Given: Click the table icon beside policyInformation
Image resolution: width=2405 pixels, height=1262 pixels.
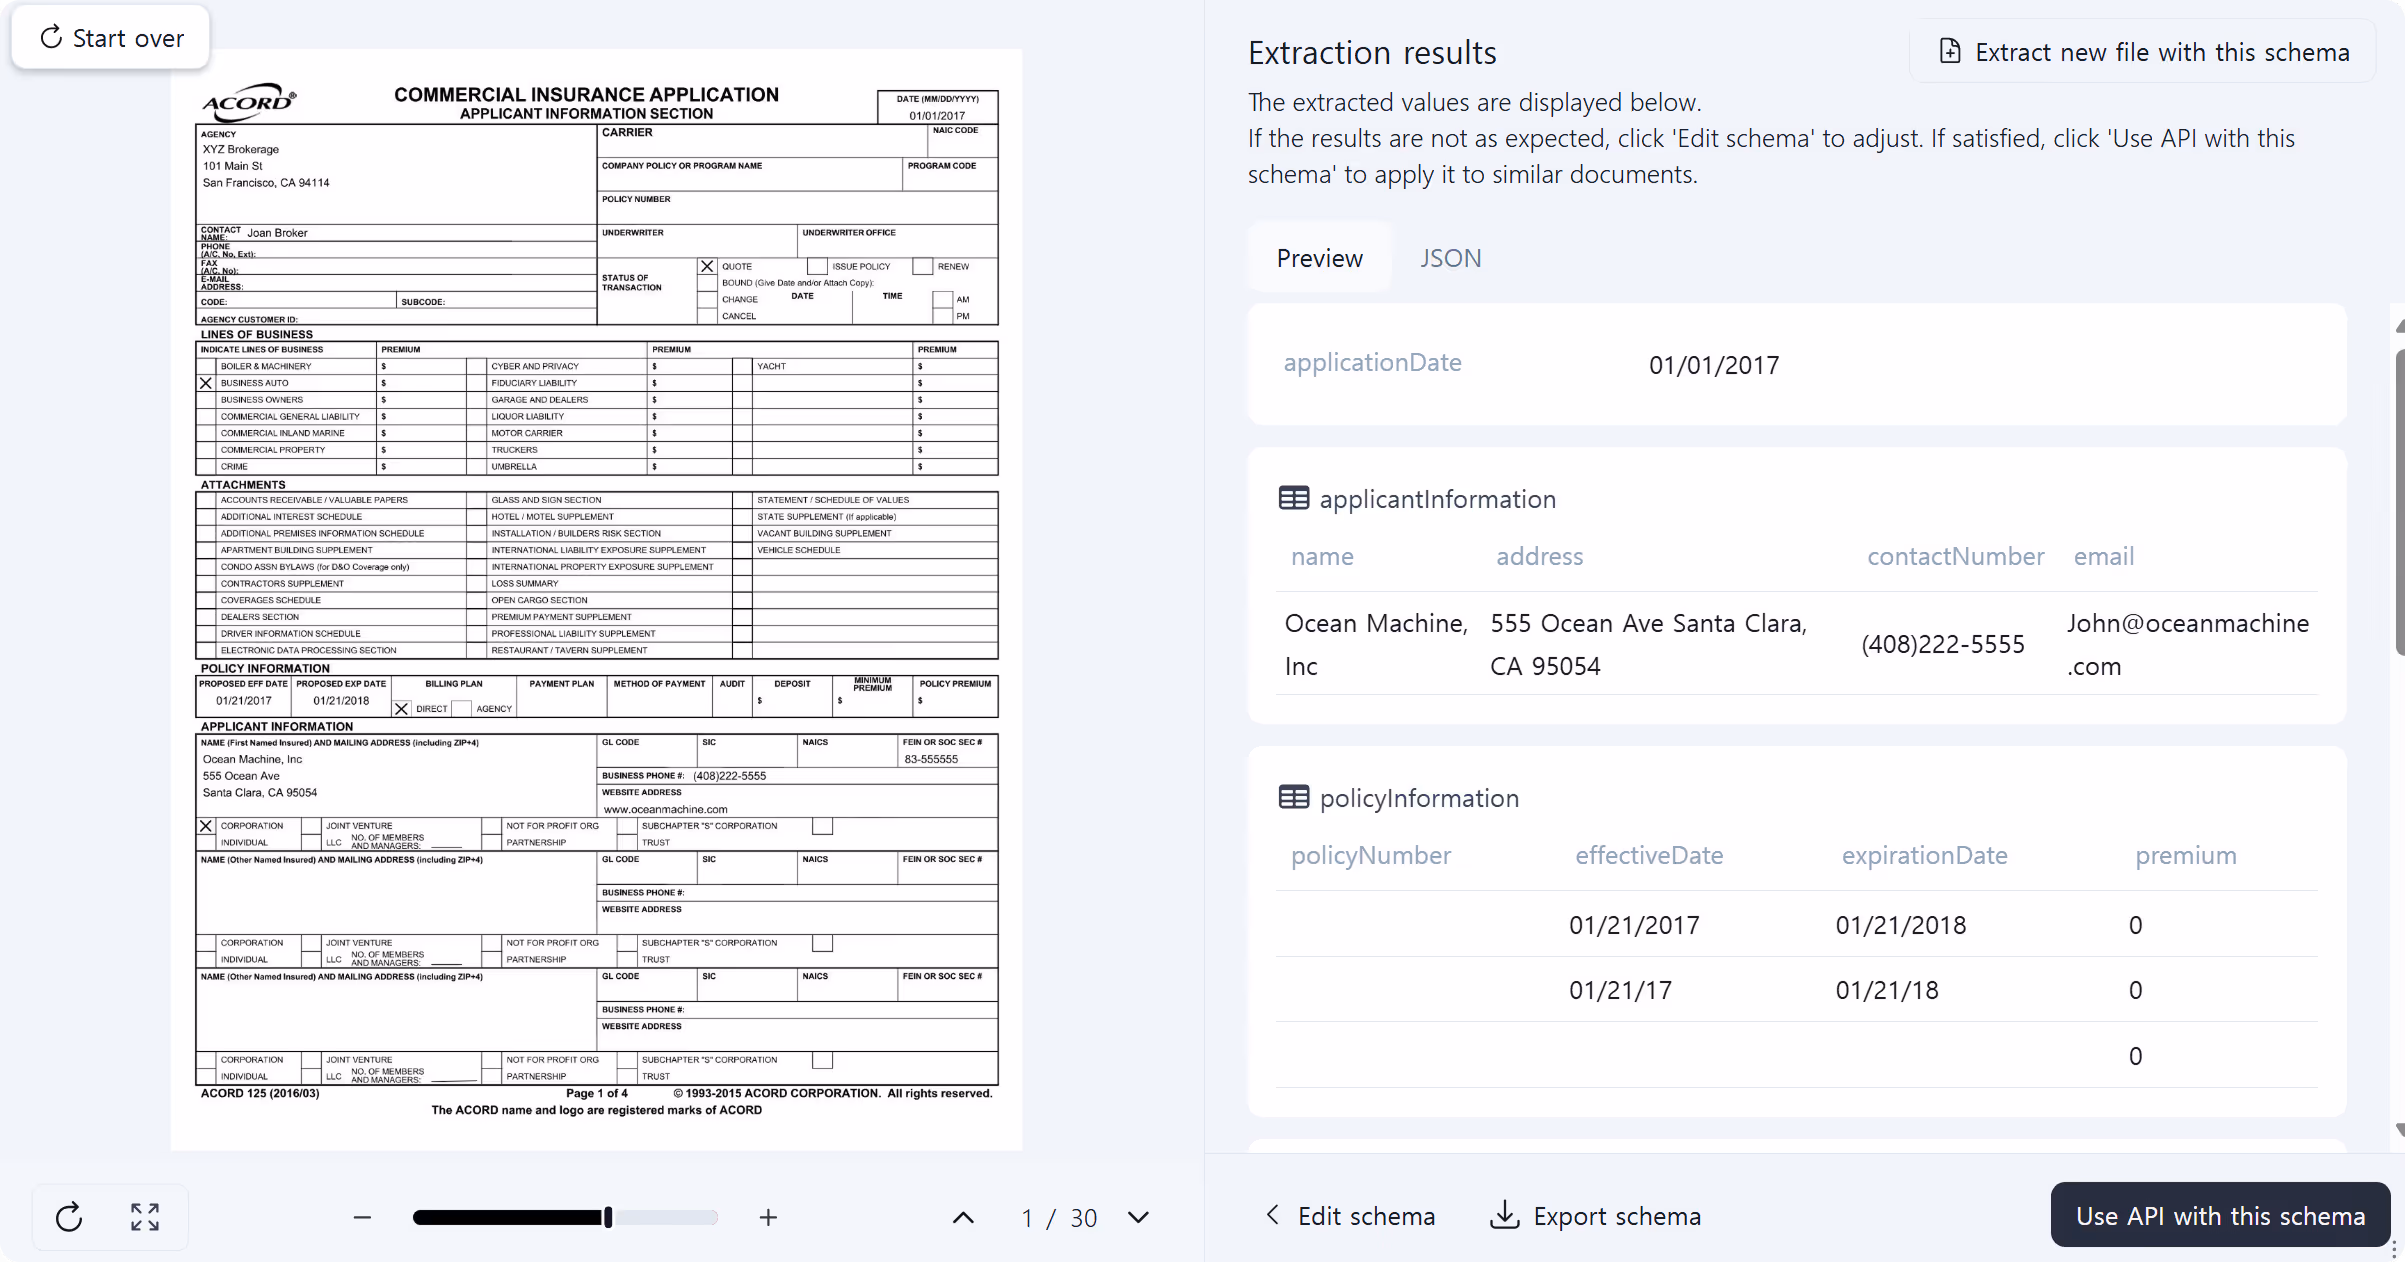Looking at the screenshot, I should [1293, 796].
